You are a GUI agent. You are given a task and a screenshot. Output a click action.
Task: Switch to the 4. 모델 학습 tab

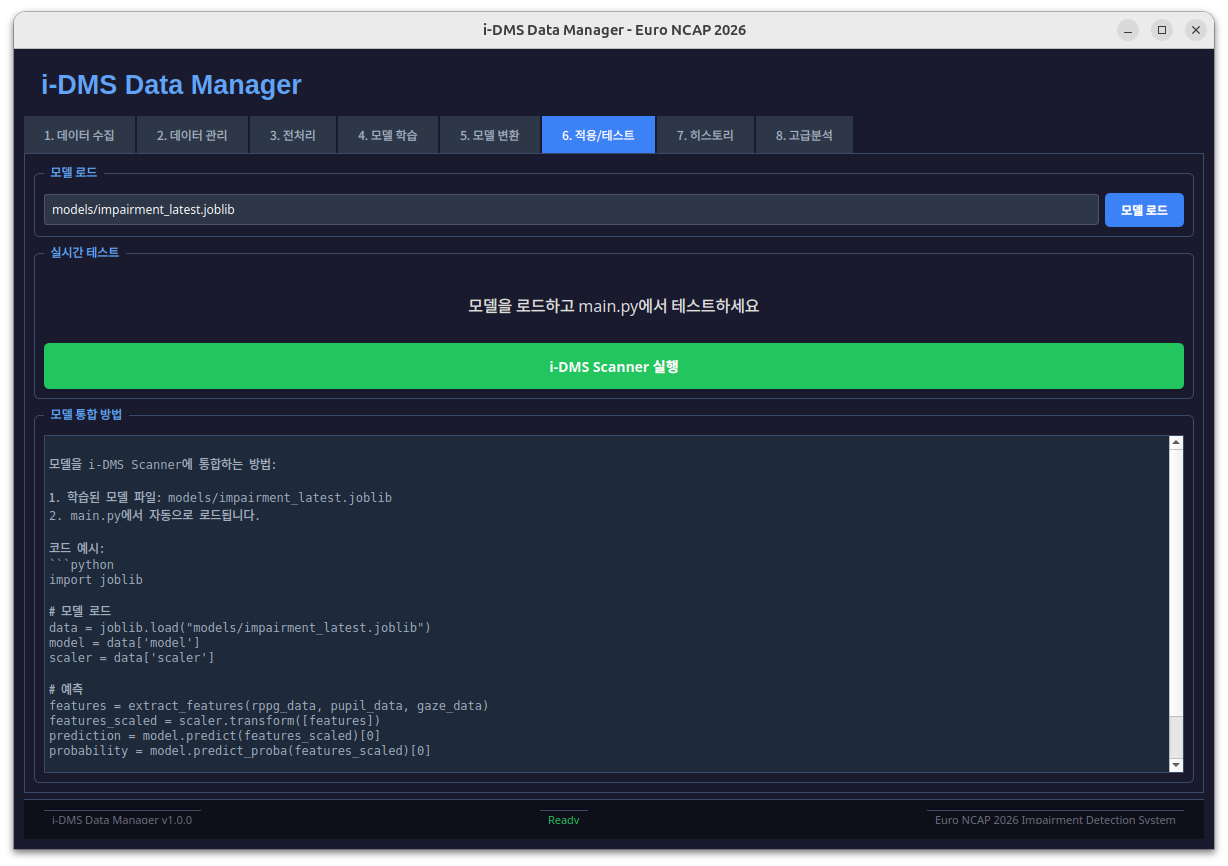[388, 134]
